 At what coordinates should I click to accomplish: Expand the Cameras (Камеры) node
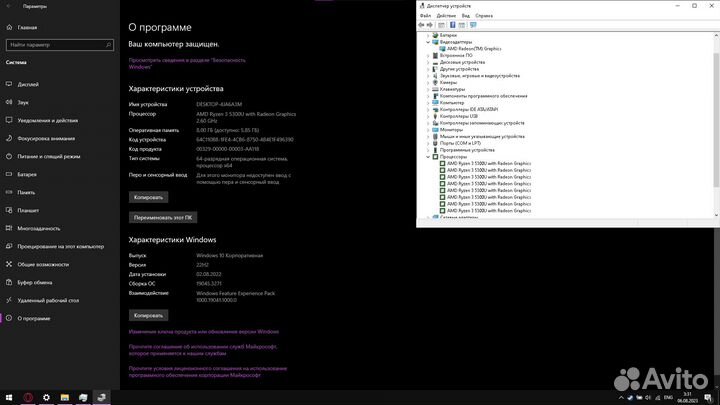click(x=428, y=82)
